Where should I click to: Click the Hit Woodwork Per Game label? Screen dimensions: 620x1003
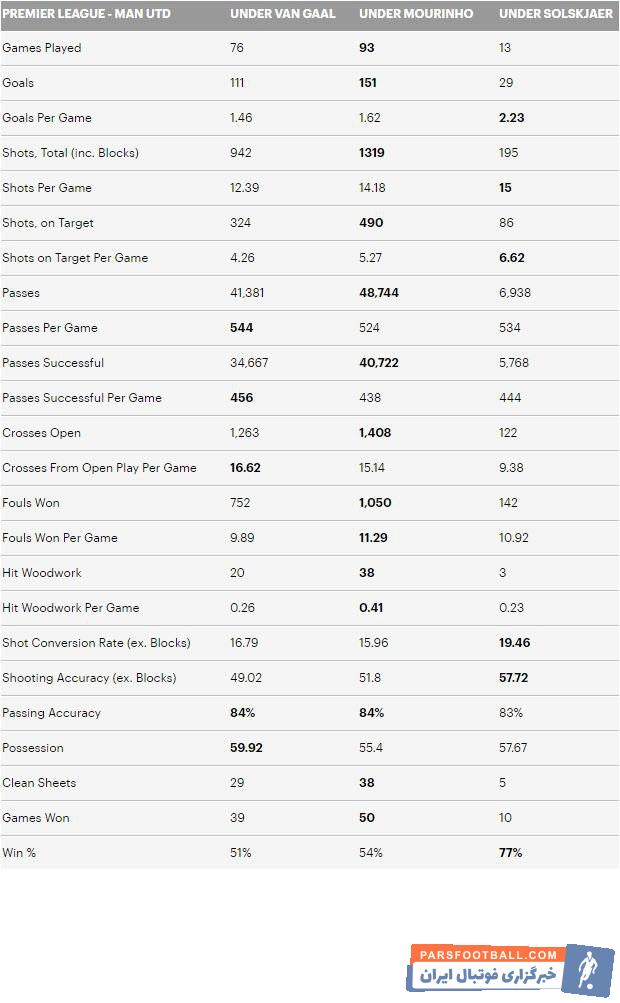(x=71, y=608)
